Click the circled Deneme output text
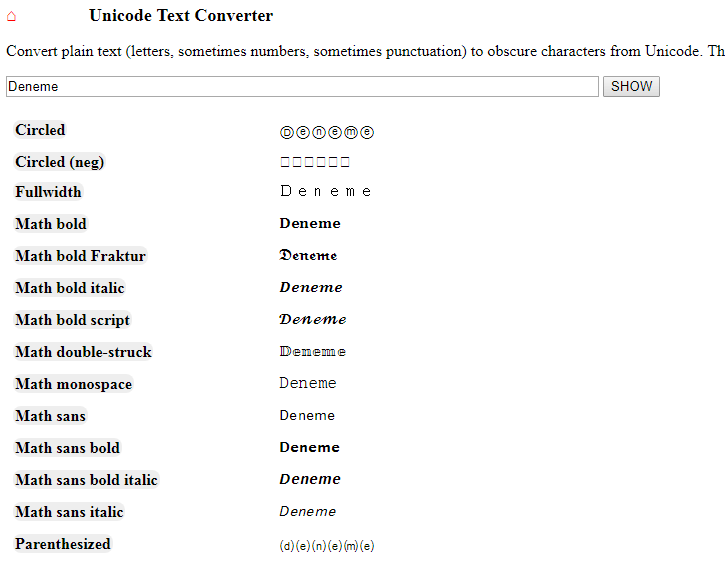This screenshot has height=564, width=725. click(x=327, y=133)
